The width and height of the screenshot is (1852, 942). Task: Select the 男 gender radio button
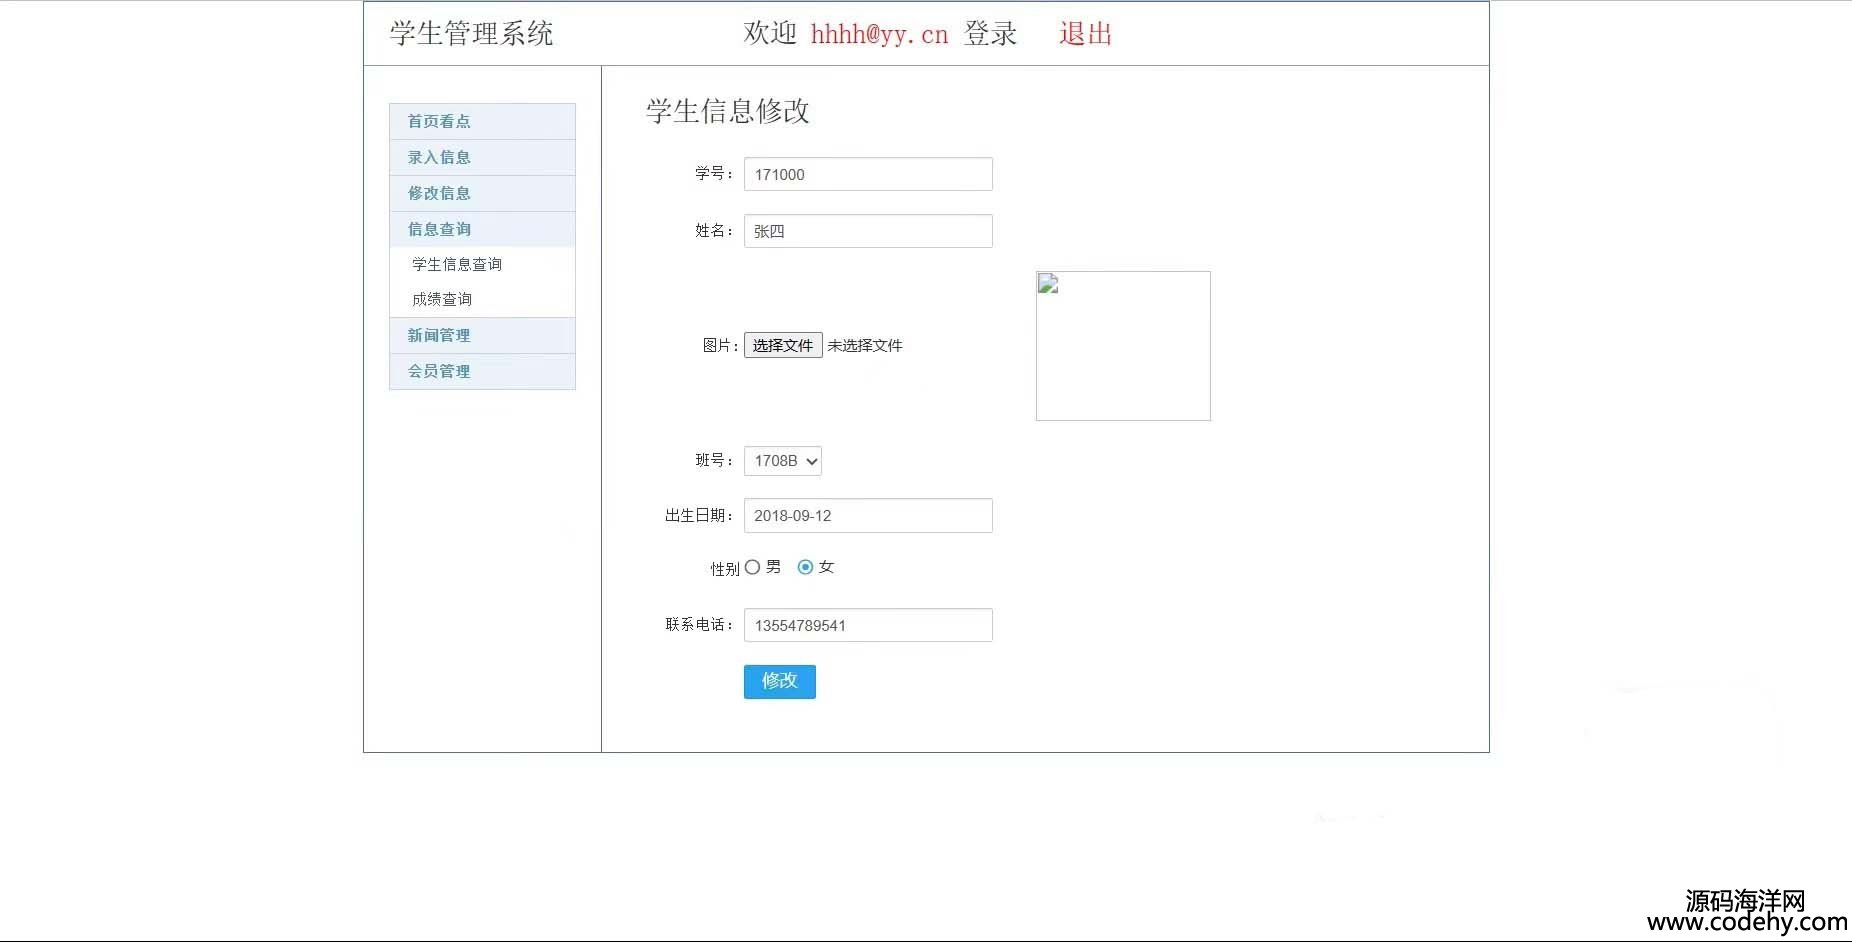(x=753, y=567)
